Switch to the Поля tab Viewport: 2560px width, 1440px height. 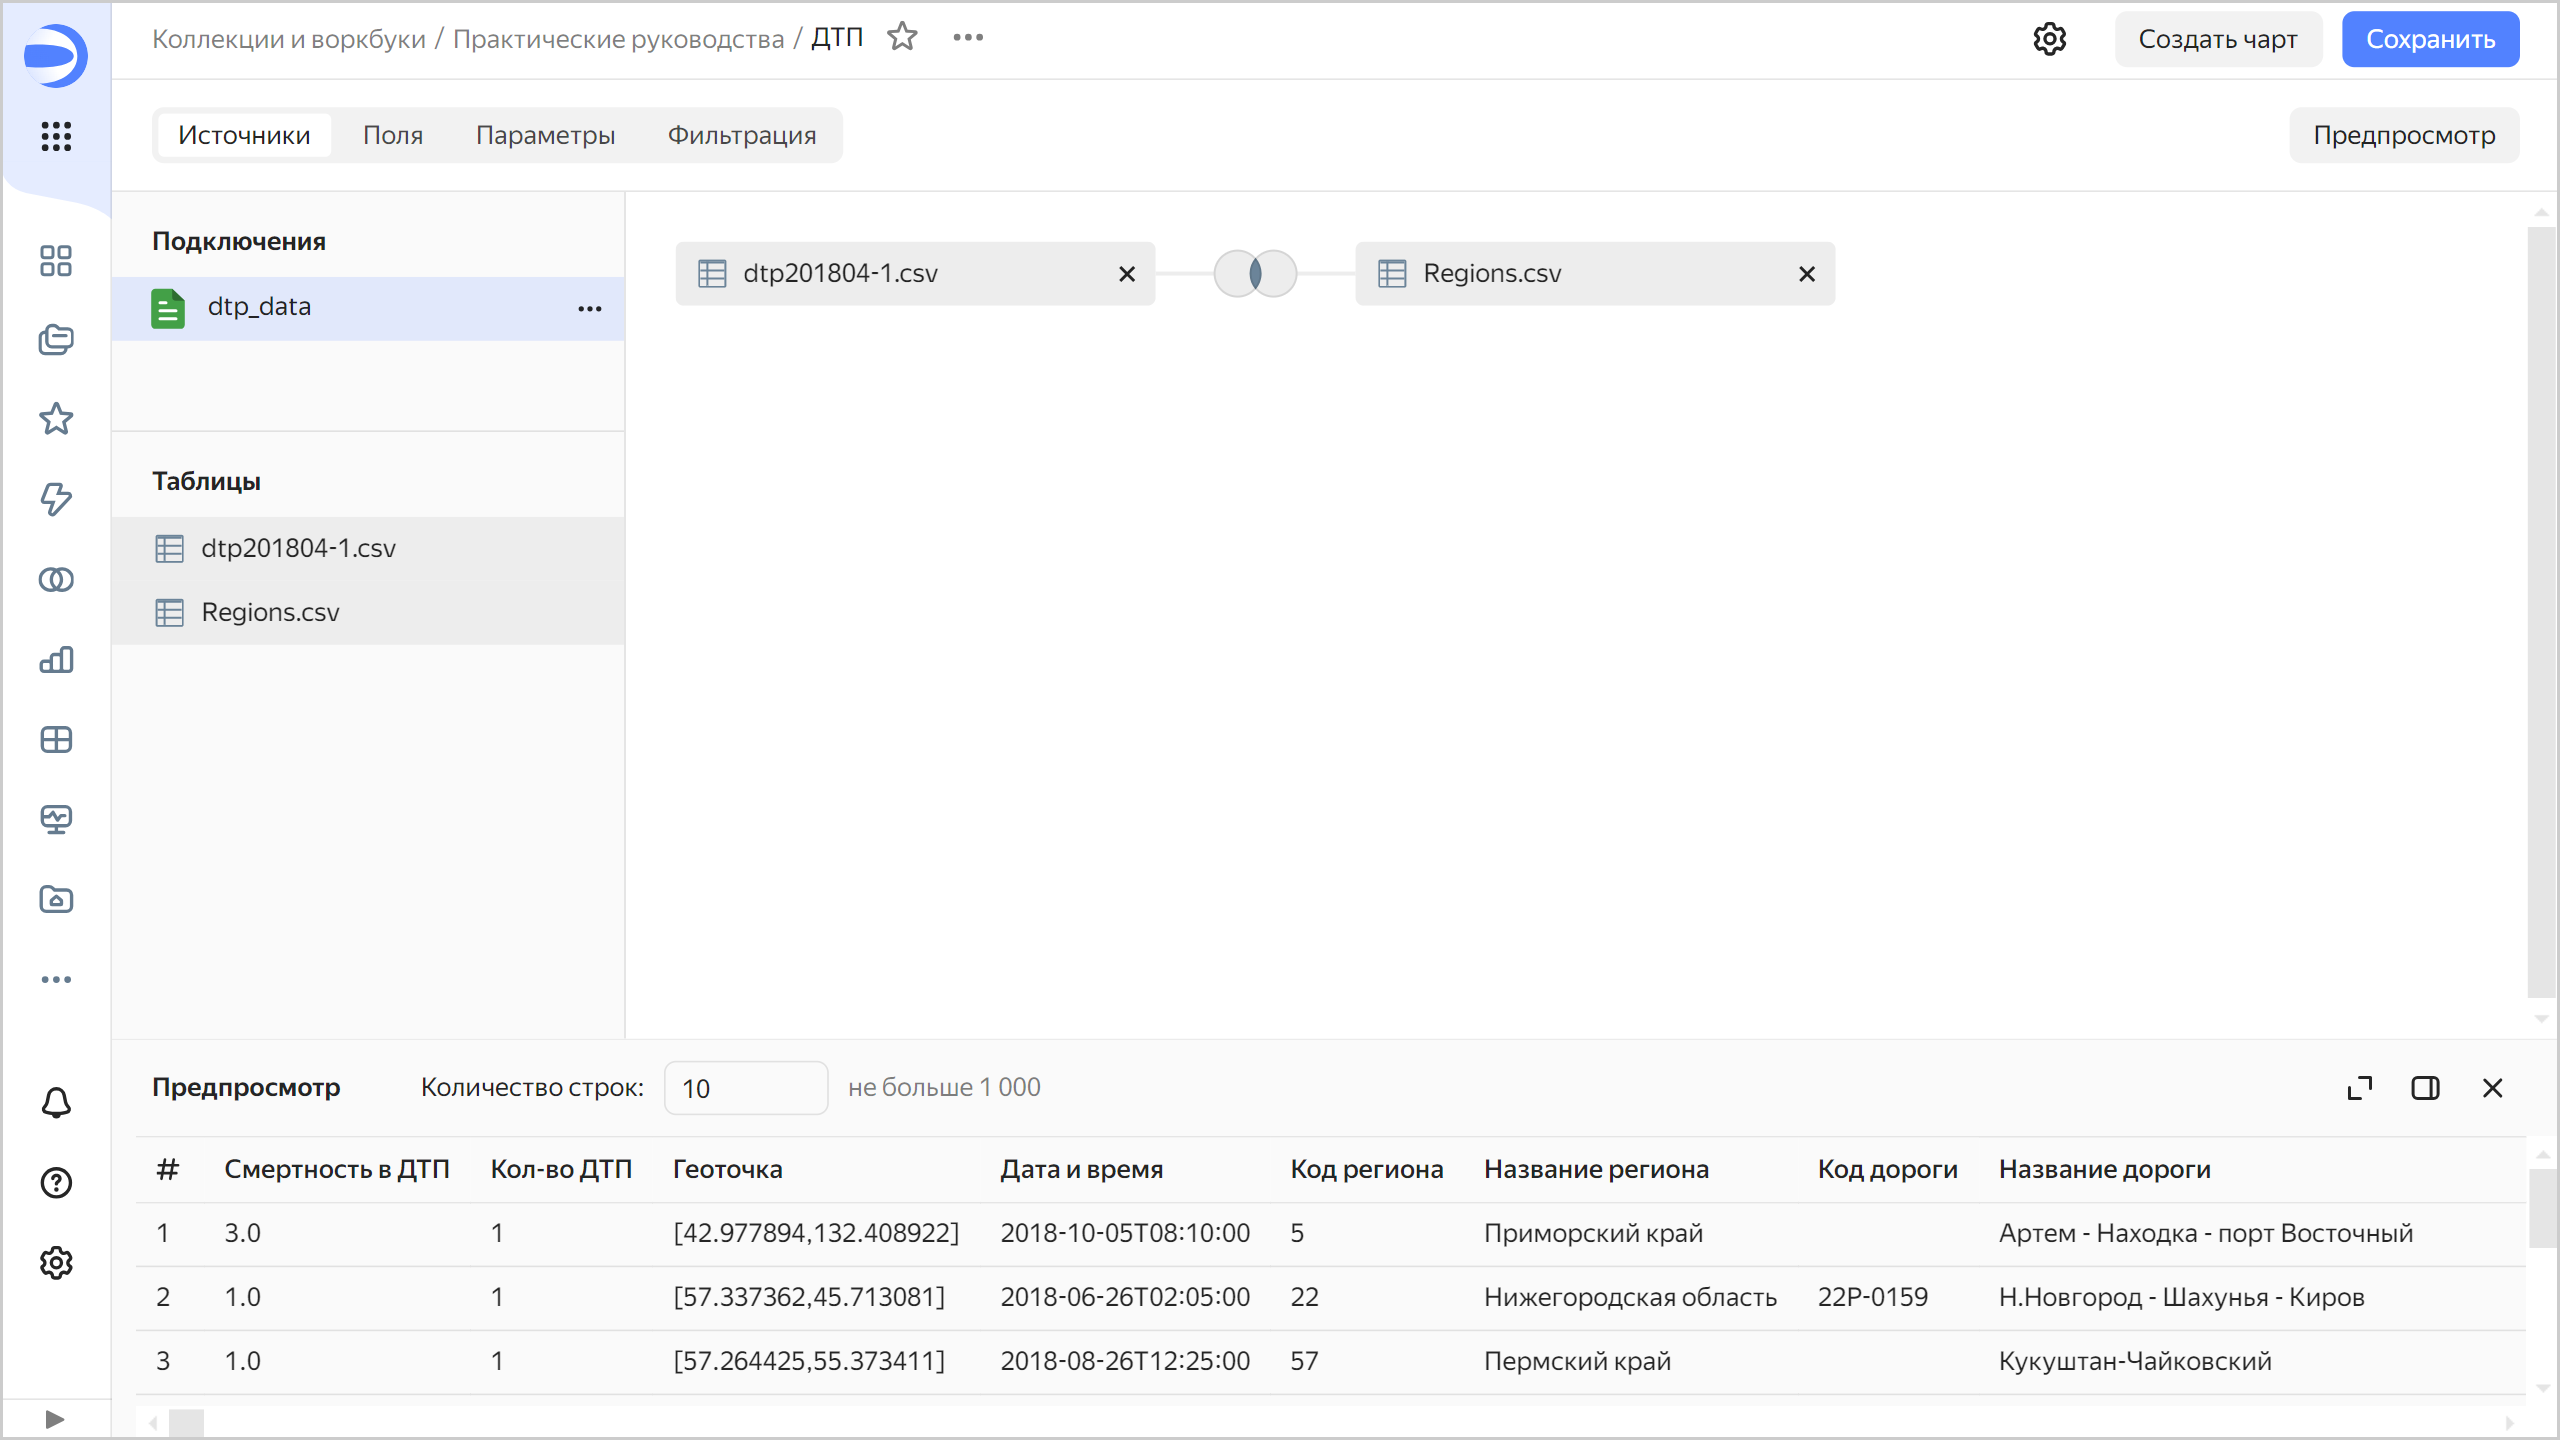point(392,135)
